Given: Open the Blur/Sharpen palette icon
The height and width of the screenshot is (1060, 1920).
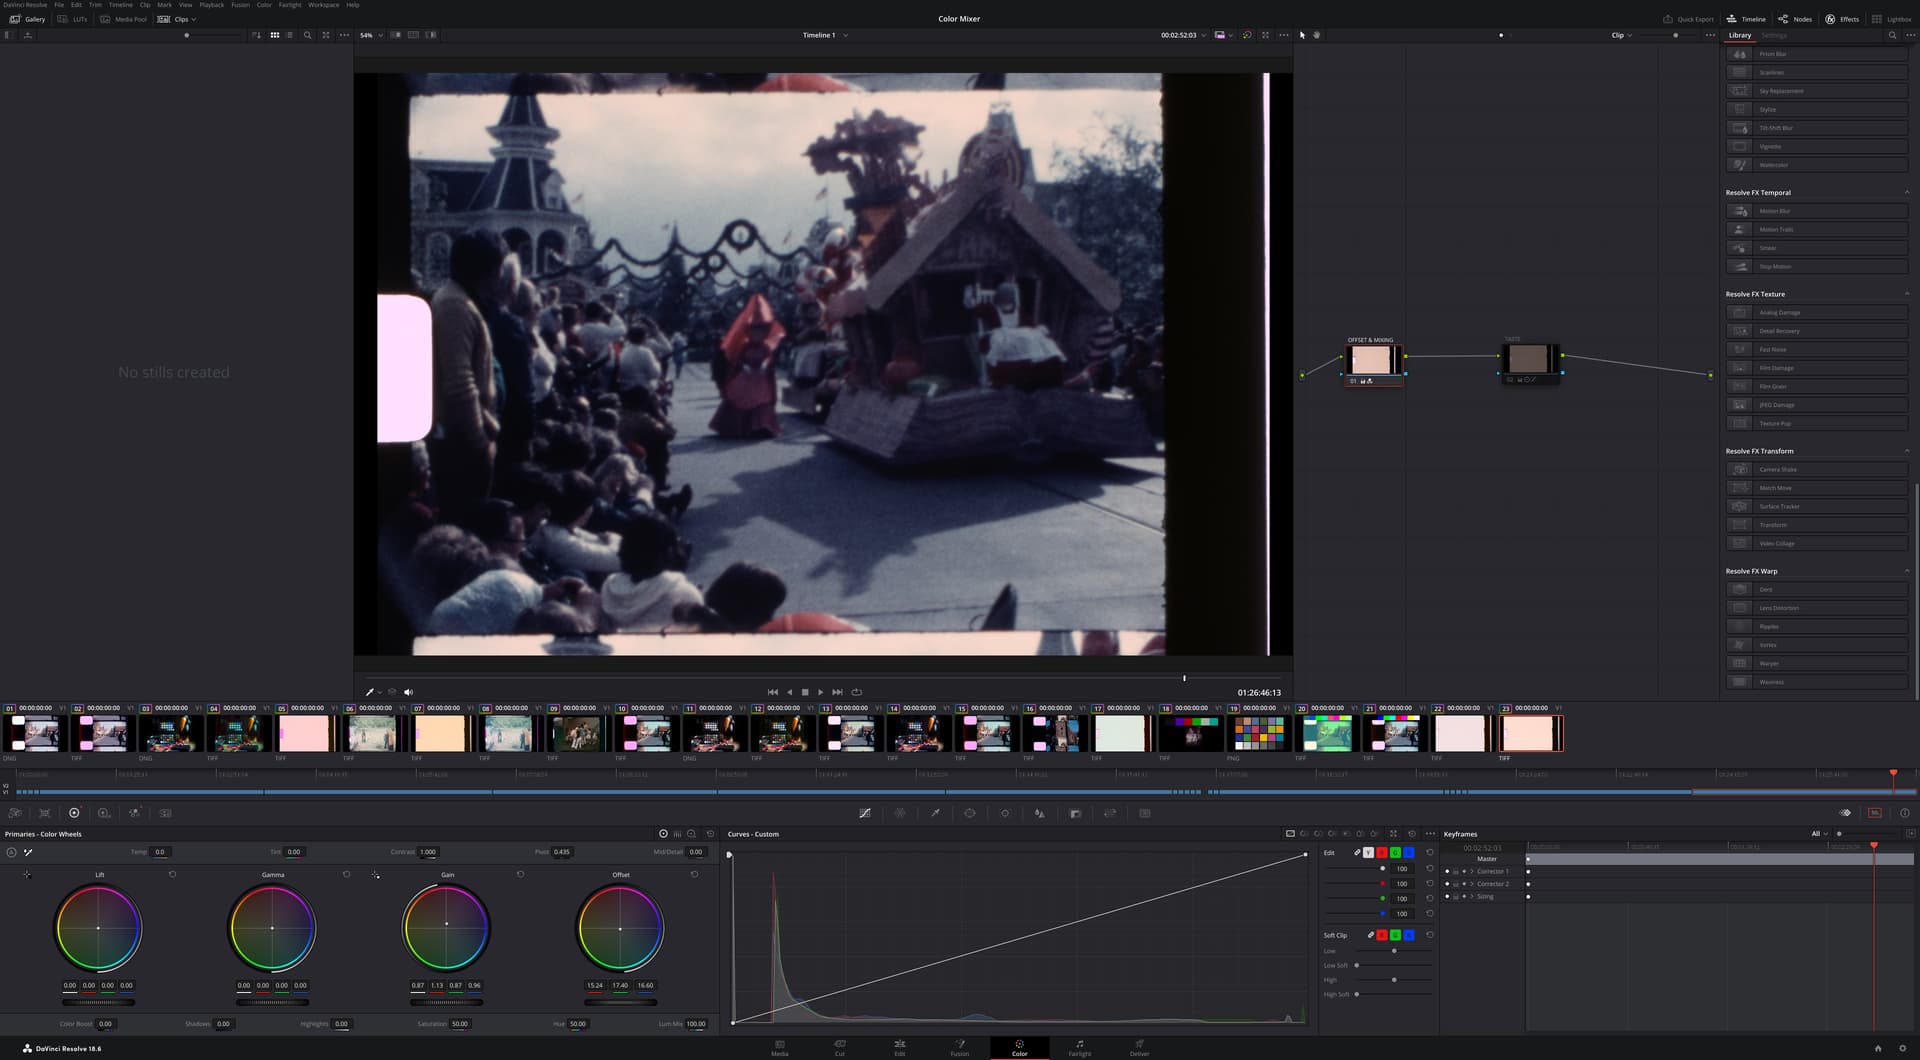Looking at the screenshot, I should pyautogui.click(x=1040, y=813).
